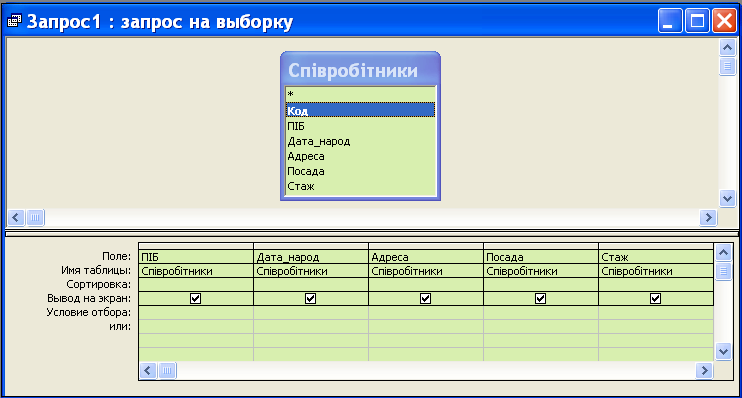
Task: Click Условие отбора cell for Стаж
Action: (656, 312)
